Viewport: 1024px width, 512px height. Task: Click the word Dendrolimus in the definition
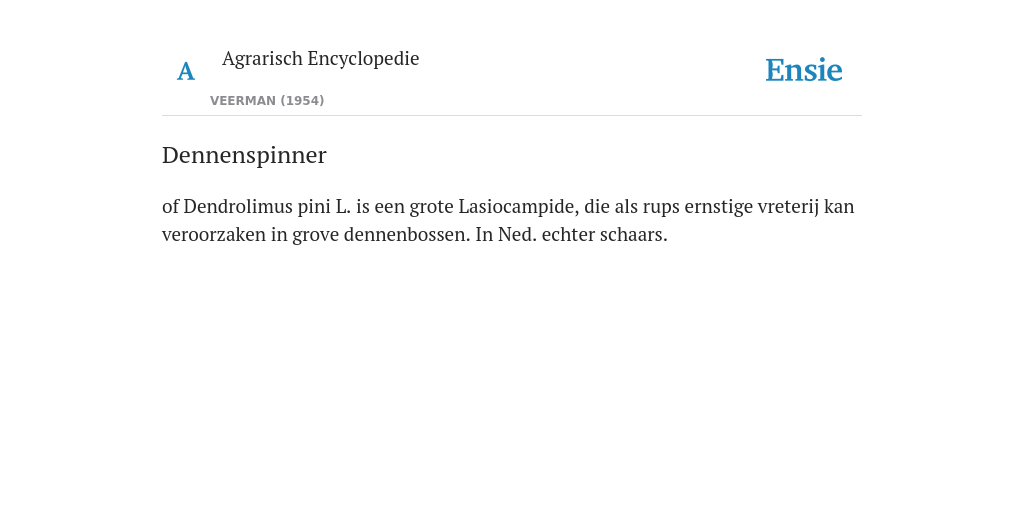238,206
